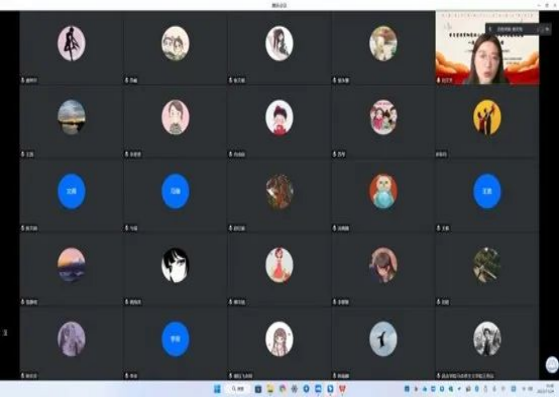
Task: Select the video tile of the speaking woman
Action: [x=487, y=48]
